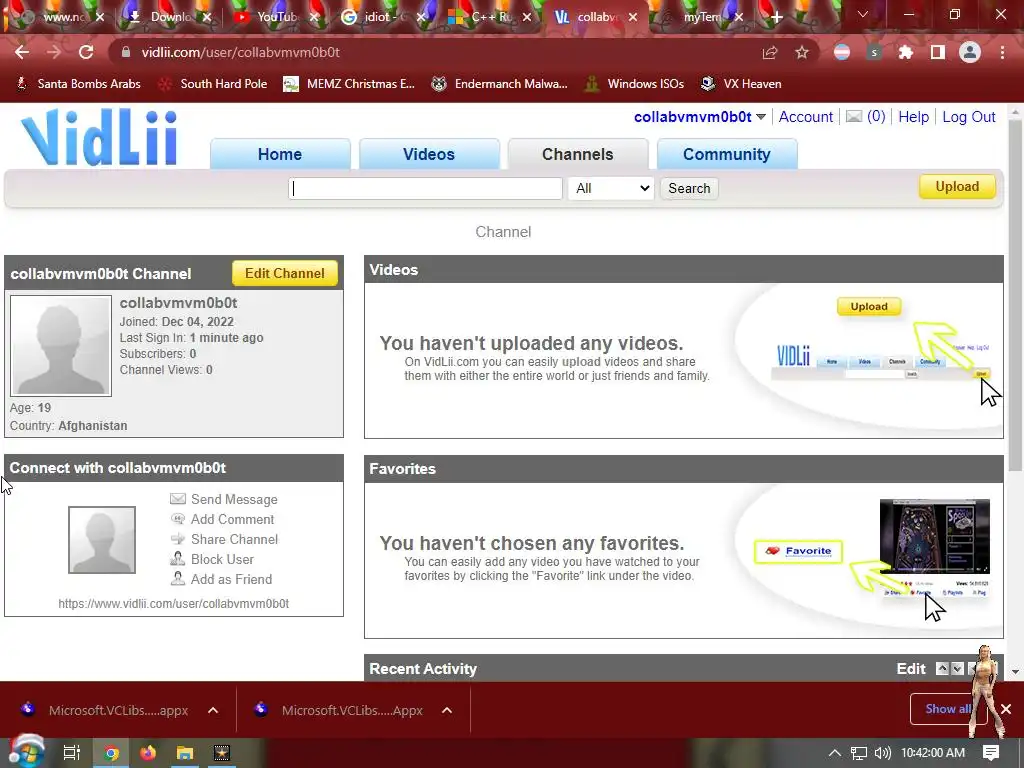Open Endermanch Malwa... bookmark

tap(500, 84)
